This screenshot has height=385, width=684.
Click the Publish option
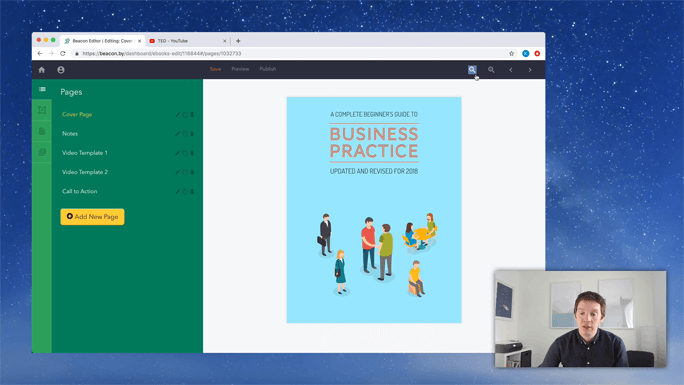coord(267,69)
